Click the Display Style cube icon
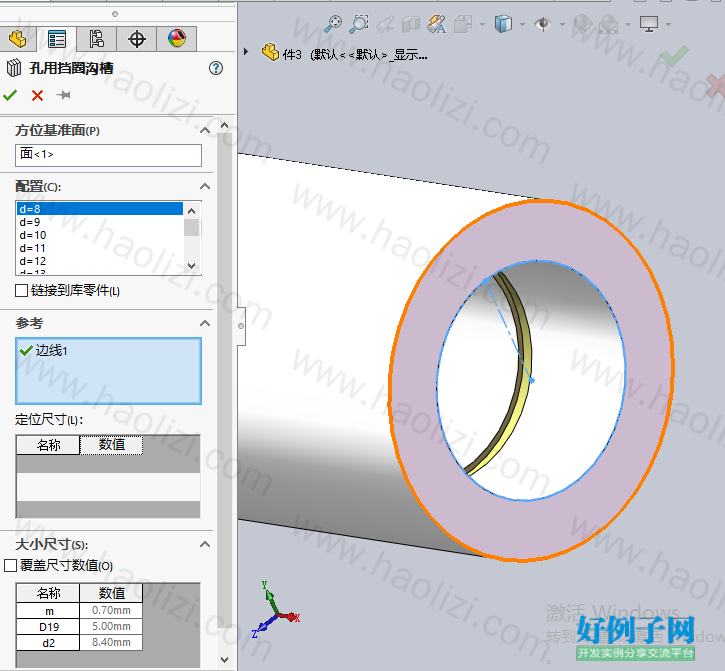Image resolution: width=725 pixels, height=671 pixels. click(503, 24)
